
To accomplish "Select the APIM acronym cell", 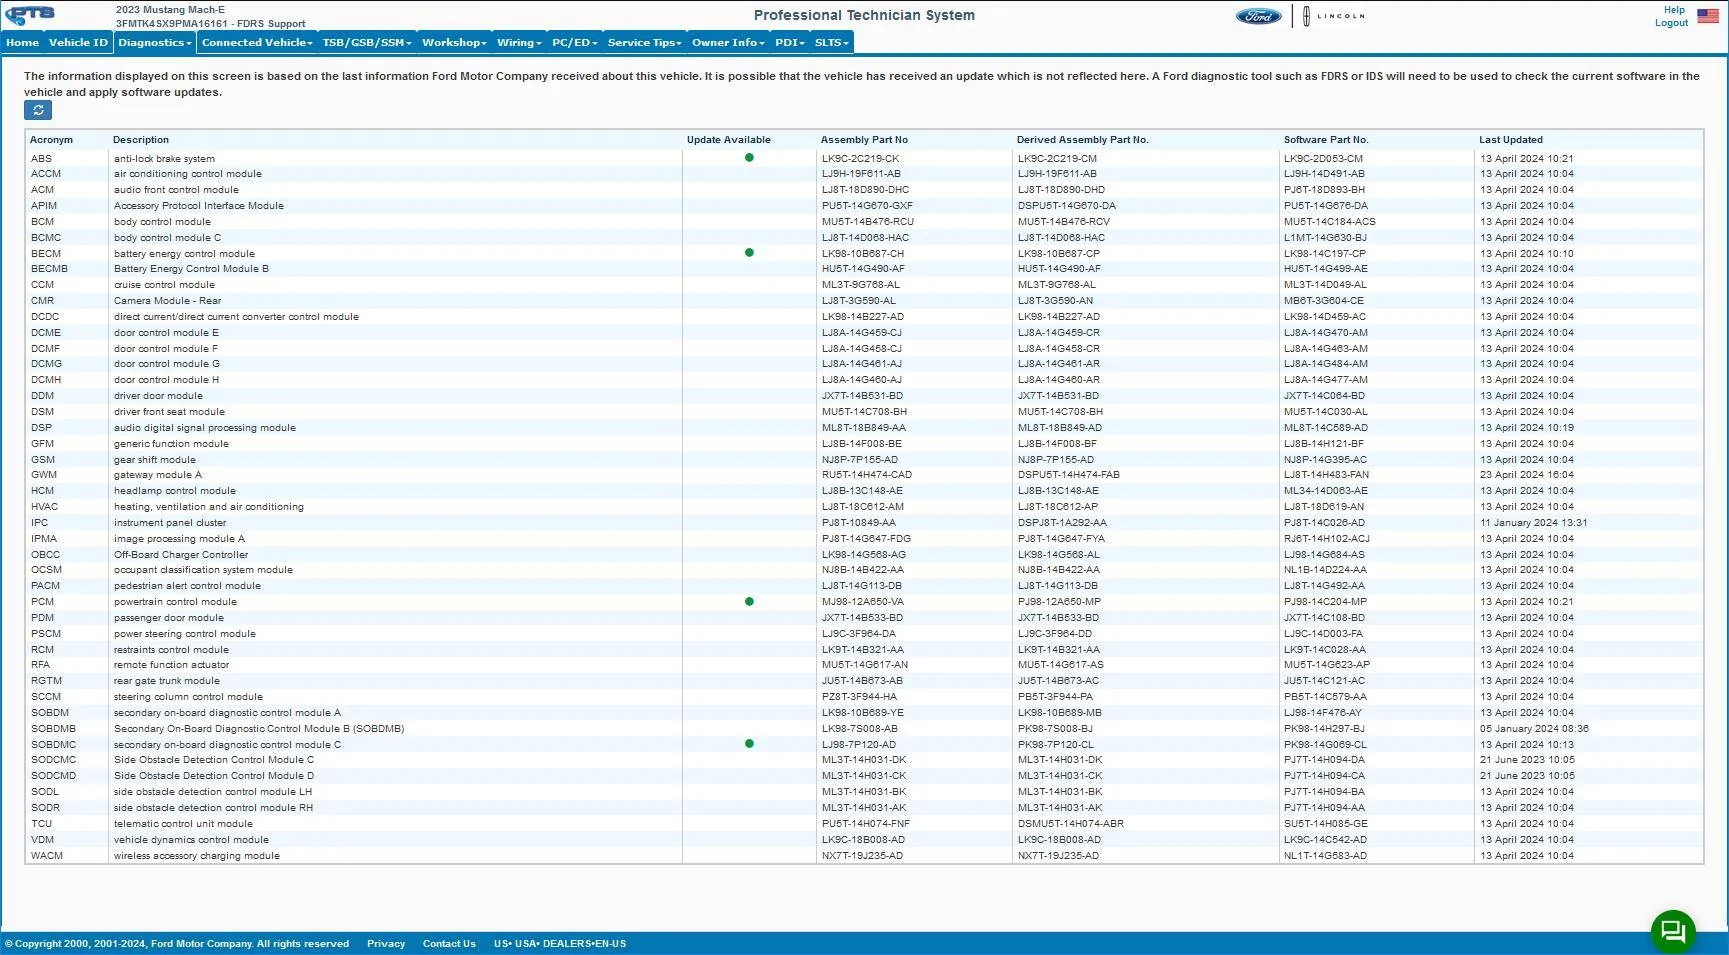I will point(44,206).
